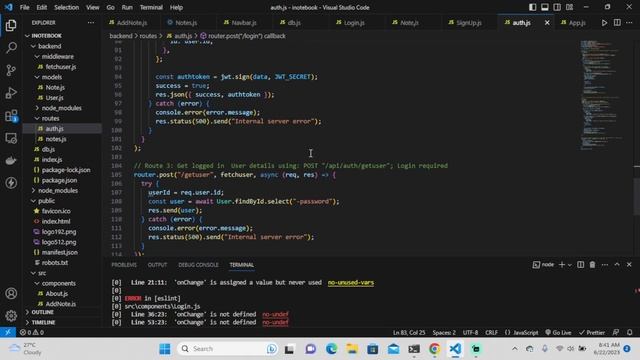This screenshot has width=640, height=360.
Task: Click Prettier status bar item
Action: (592, 332)
